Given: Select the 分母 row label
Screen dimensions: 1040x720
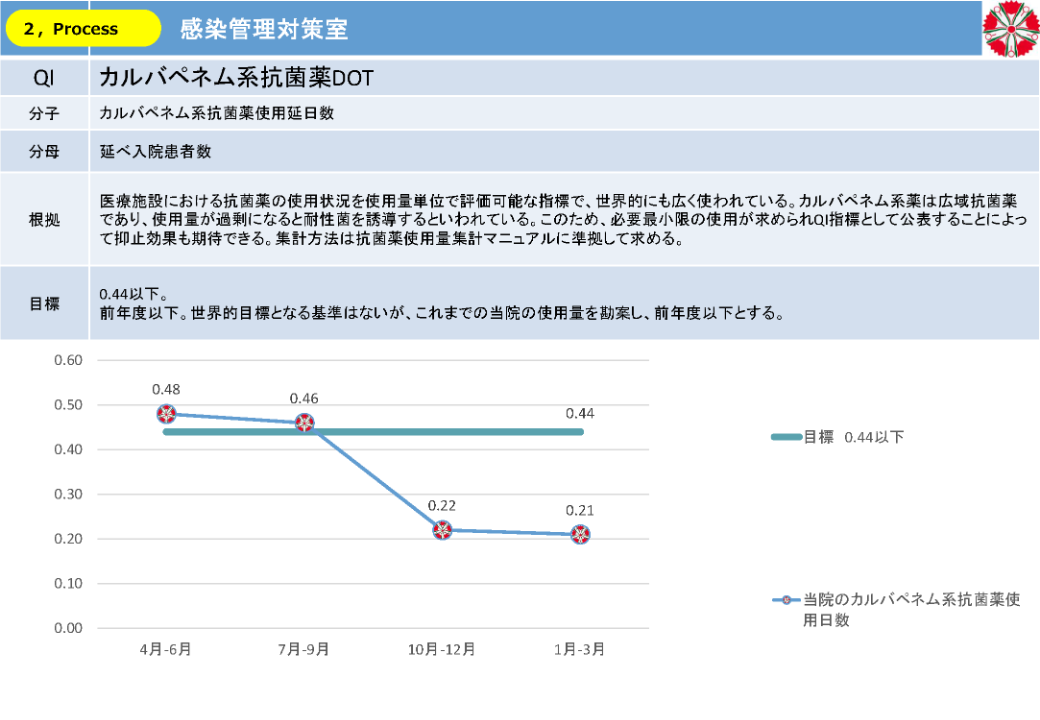Looking at the screenshot, I should [x=44, y=152].
